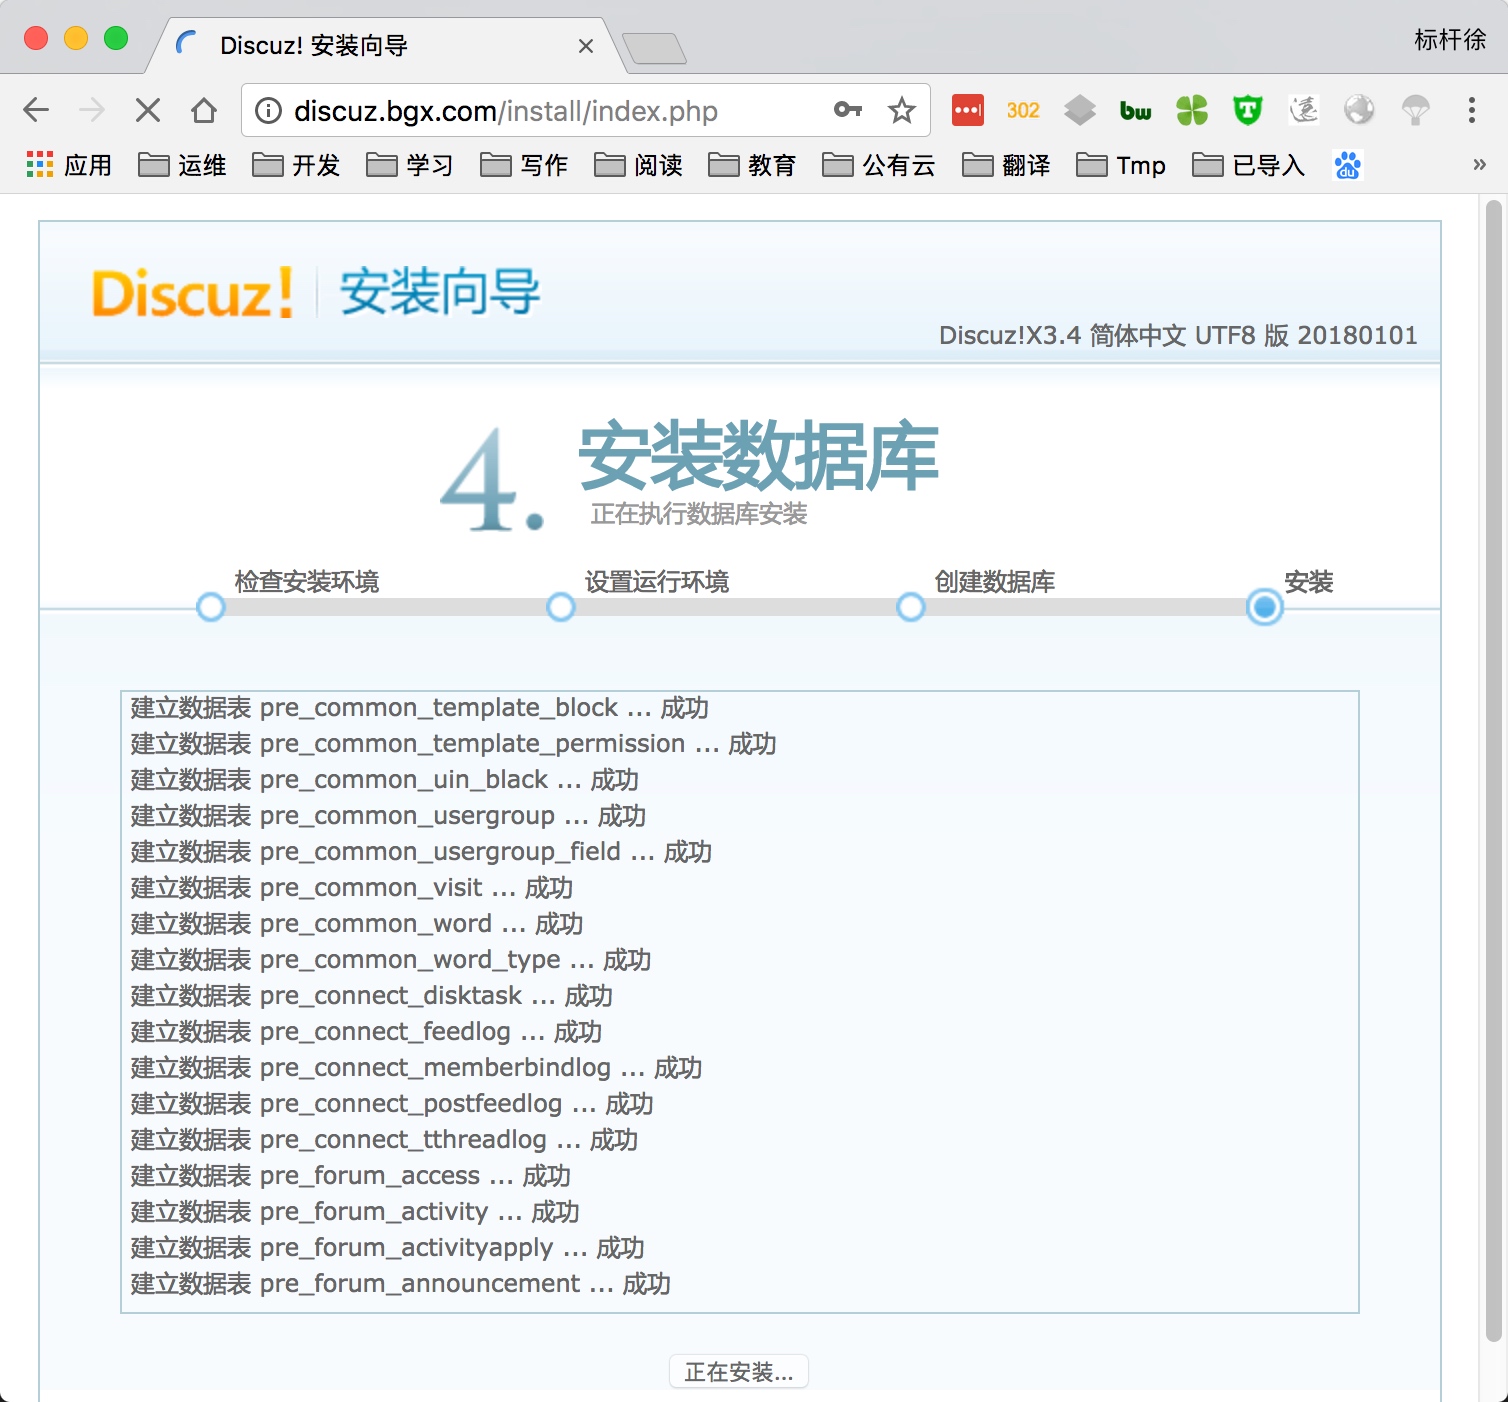The height and width of the screenshot is (1402, 1508).
Task: Click the pre_connect_memberbindlog log line
Action: click(x=416, y=1068)
